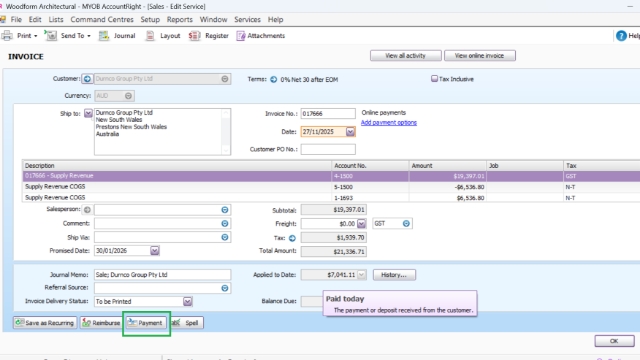
Task: Open the Lists menu
Action: pyautogui.click(x=56, y=20)
